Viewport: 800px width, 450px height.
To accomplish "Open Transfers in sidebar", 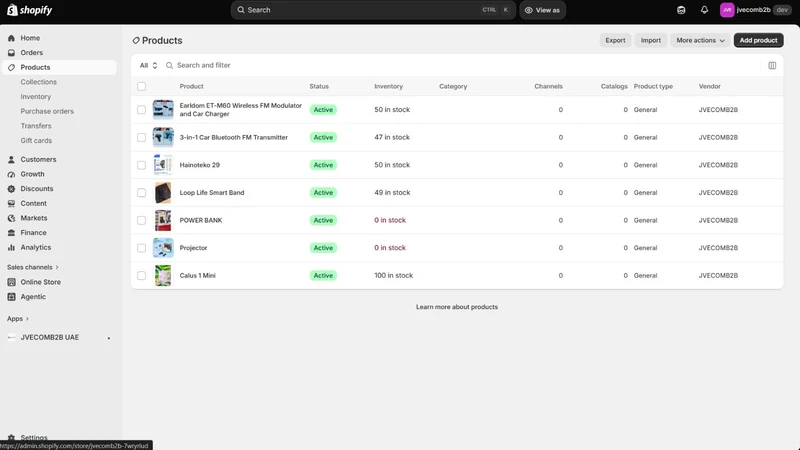I will [x=36, y=126].
